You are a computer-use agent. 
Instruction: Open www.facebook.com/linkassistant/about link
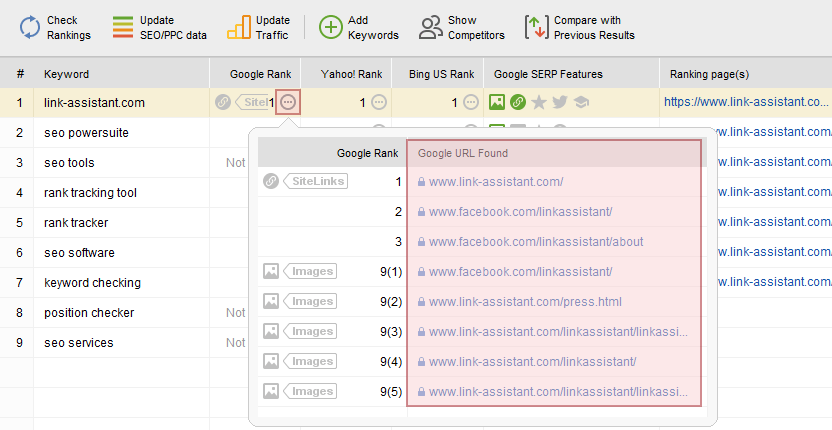click(536, 242)
